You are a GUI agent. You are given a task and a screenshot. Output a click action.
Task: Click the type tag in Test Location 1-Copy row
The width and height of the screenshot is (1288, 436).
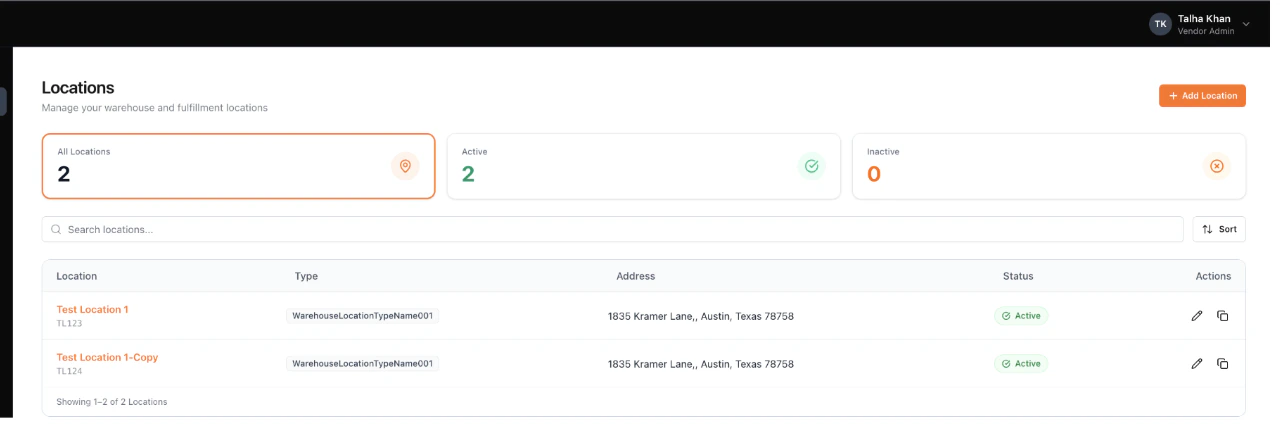pos(363,364)
